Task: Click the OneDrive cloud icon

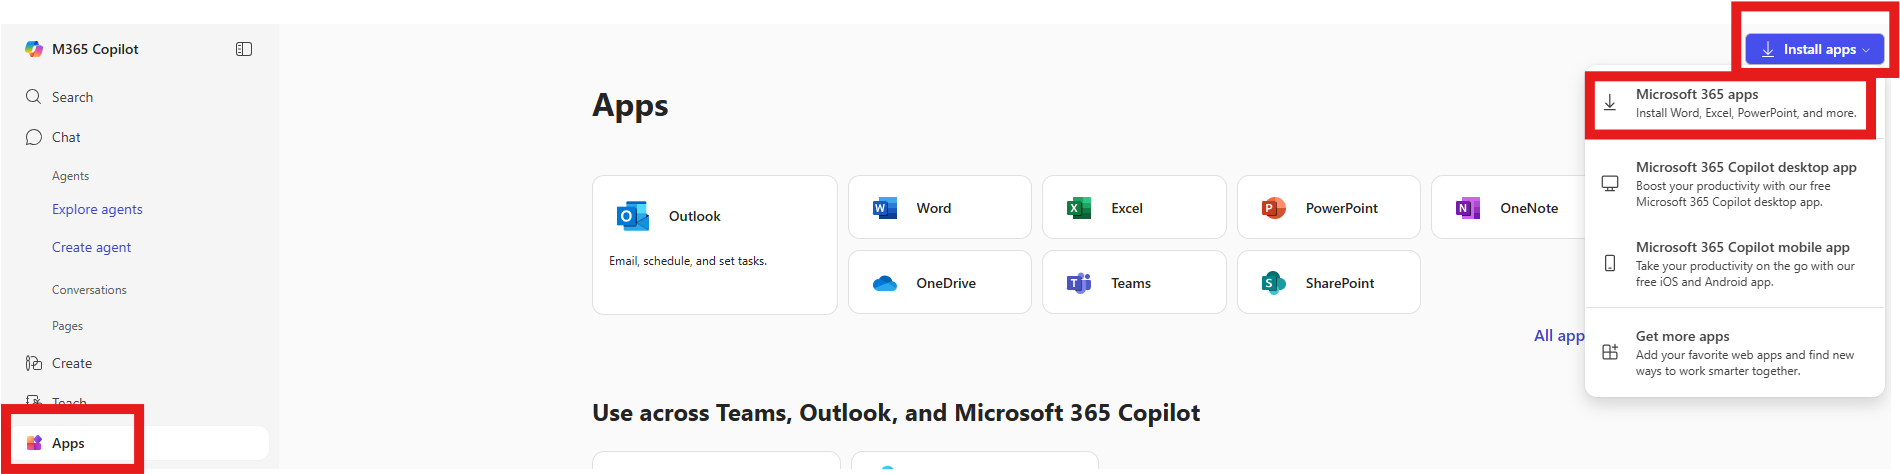Action: click(x=885, y=283)
